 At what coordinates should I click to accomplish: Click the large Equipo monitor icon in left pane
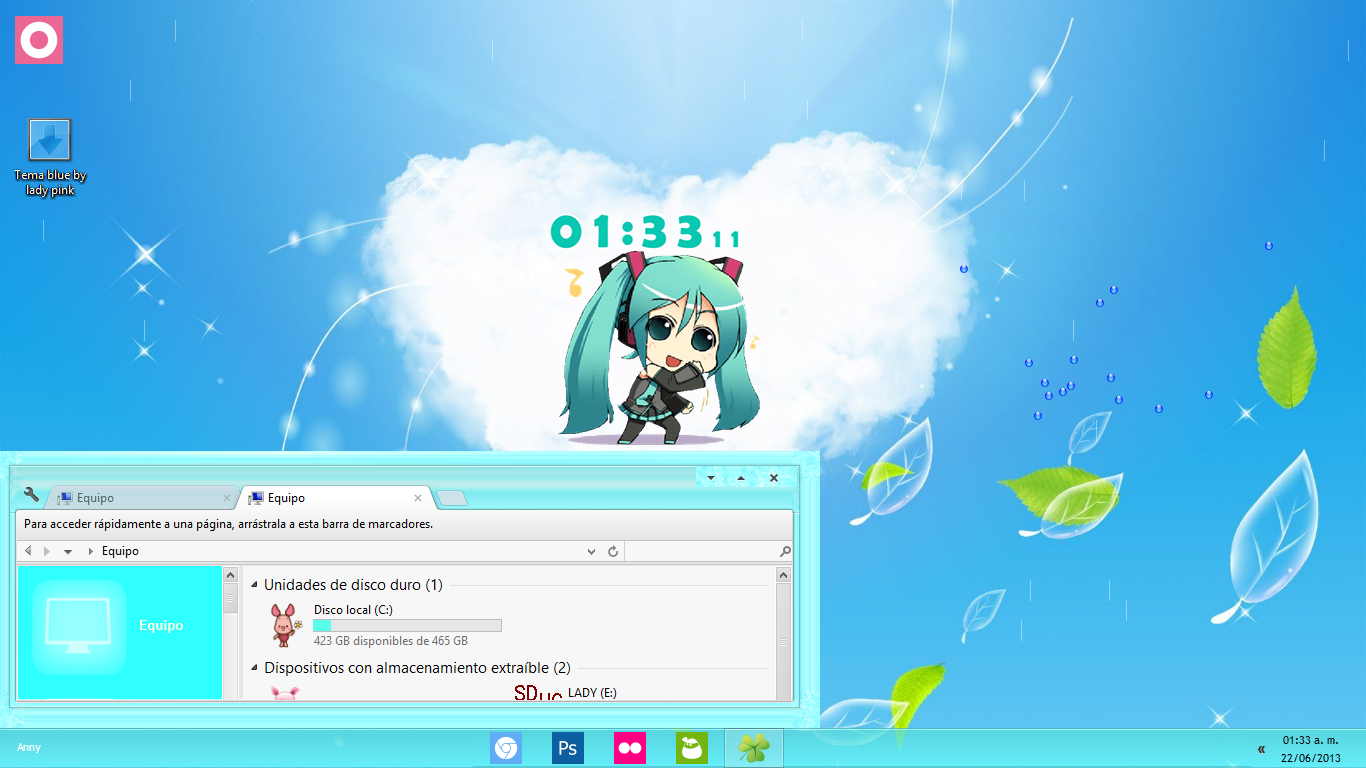pyautogui.click(x=79, y=626)
